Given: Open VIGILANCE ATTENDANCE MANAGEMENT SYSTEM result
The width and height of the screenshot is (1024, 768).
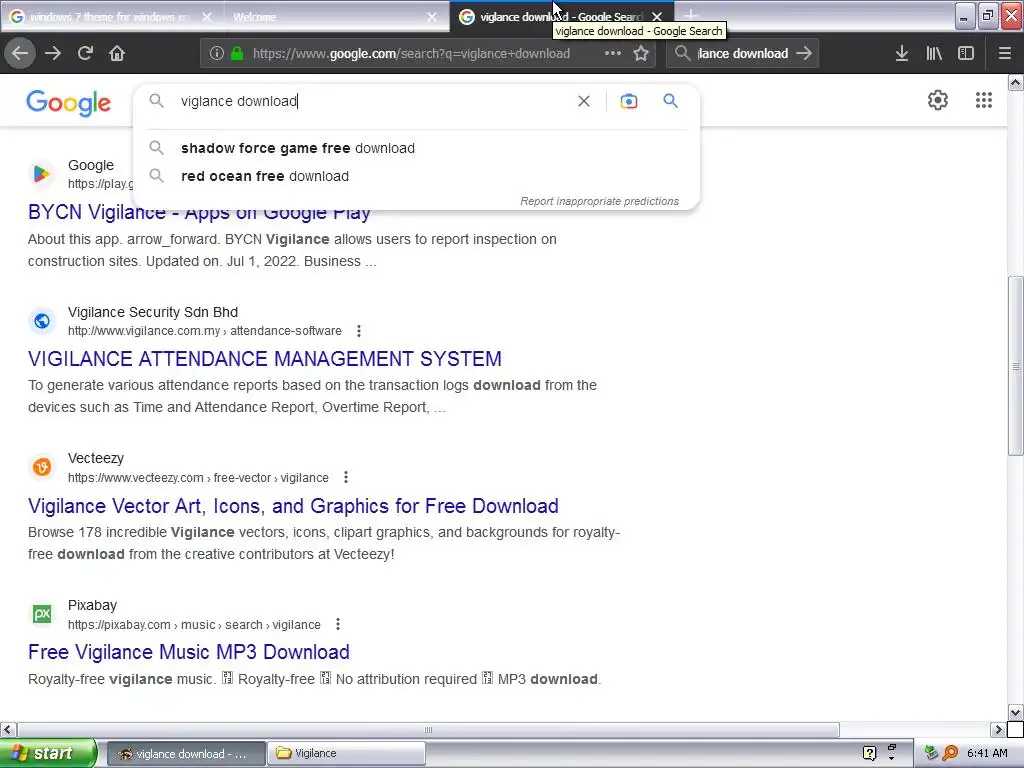Looking at the screenshot, I should coord(264,359).
